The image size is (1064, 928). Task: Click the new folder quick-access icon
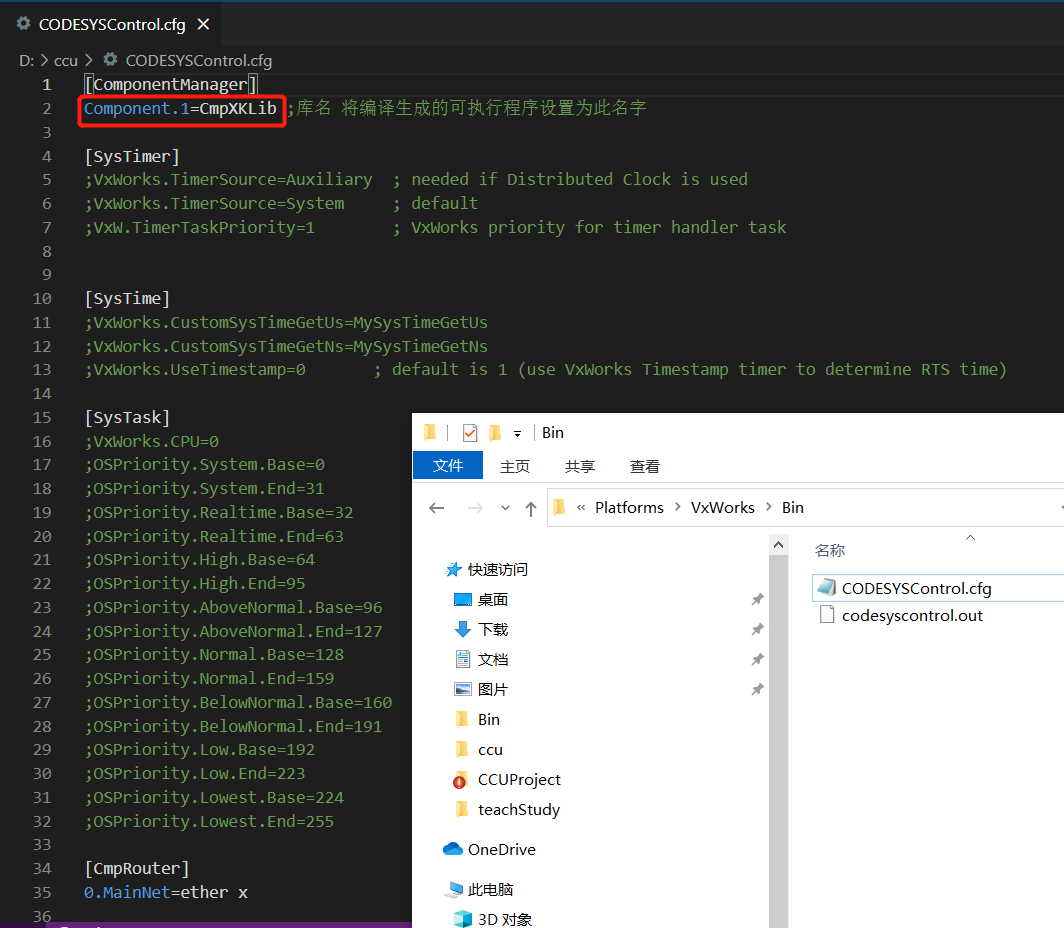coord(495,432)
